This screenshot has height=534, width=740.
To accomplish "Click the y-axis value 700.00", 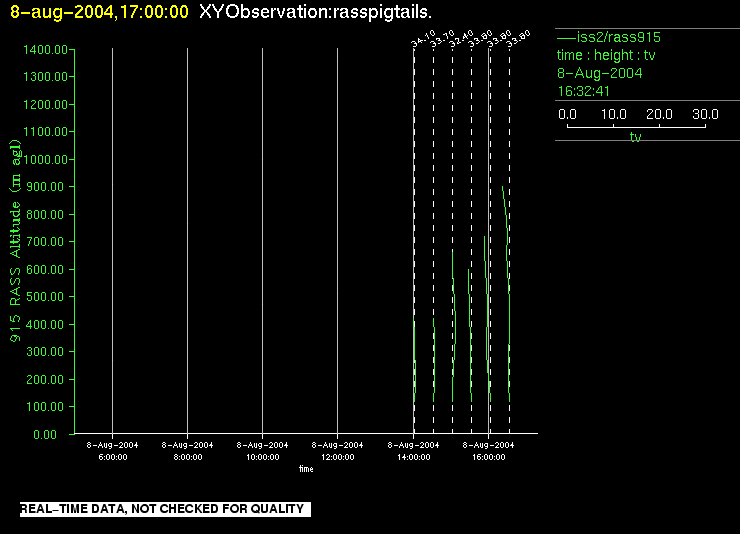I will point(45,242).
